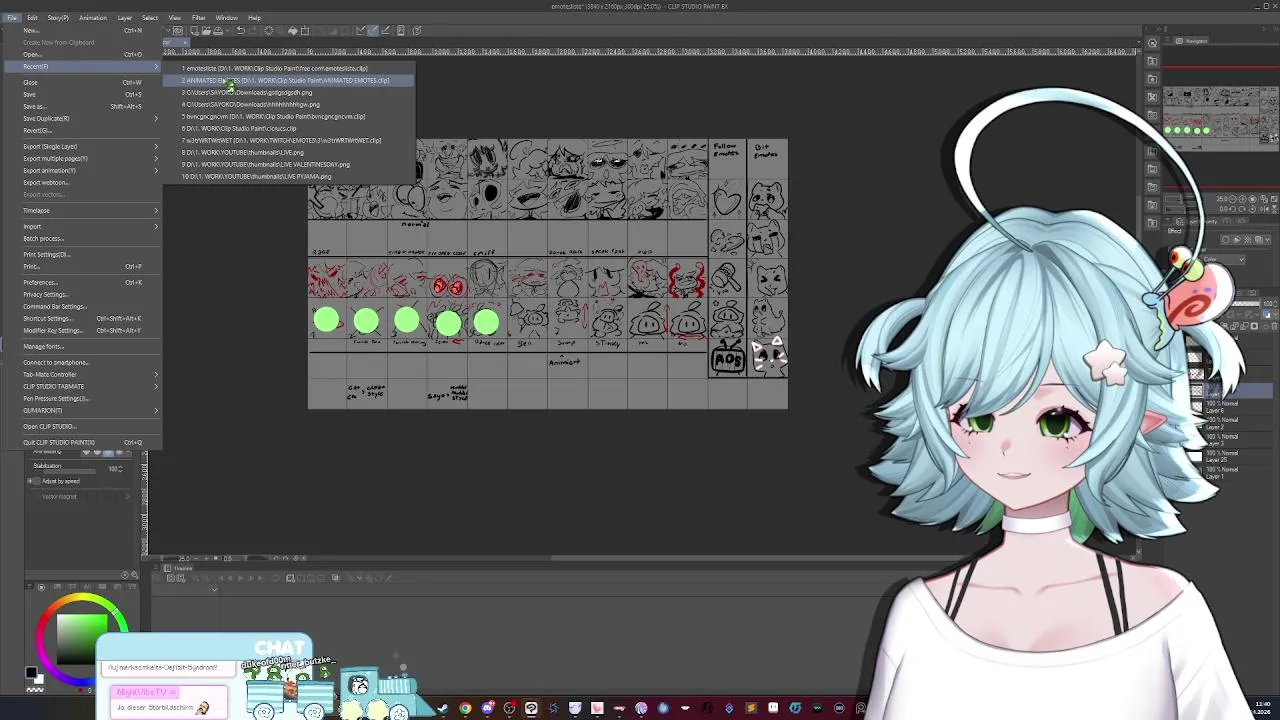Viewport: 1280px width, 720px height.
Task: Open recent file 10 LIVE PYJAMA.png
Action: click(288, 176)
